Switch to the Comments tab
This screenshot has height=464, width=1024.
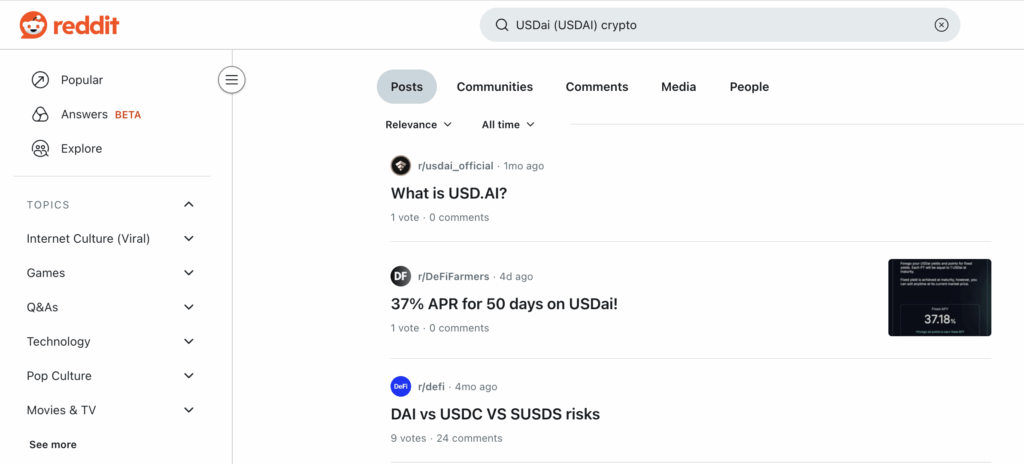[596, 87]
